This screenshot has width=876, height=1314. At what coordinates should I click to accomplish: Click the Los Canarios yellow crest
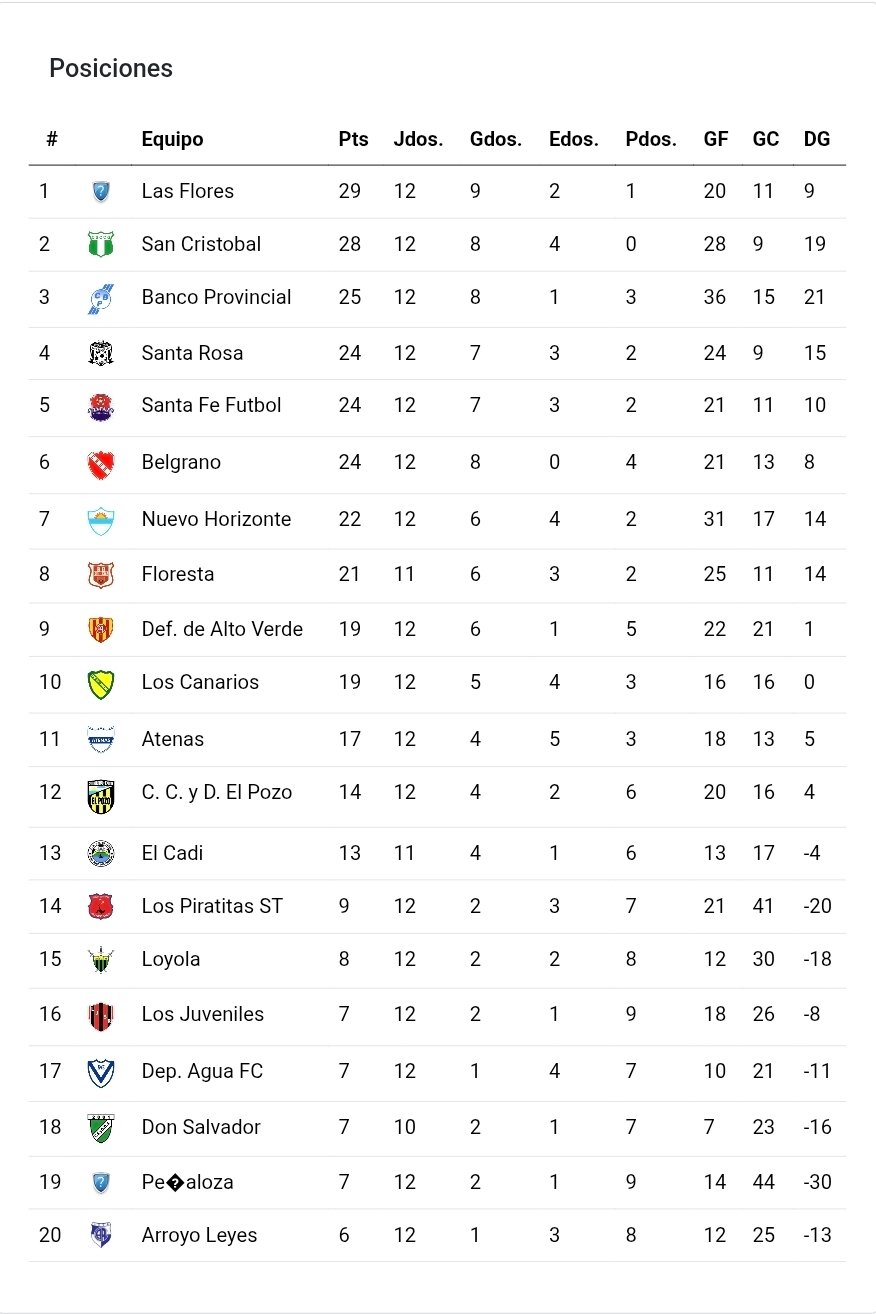(101, 683)
